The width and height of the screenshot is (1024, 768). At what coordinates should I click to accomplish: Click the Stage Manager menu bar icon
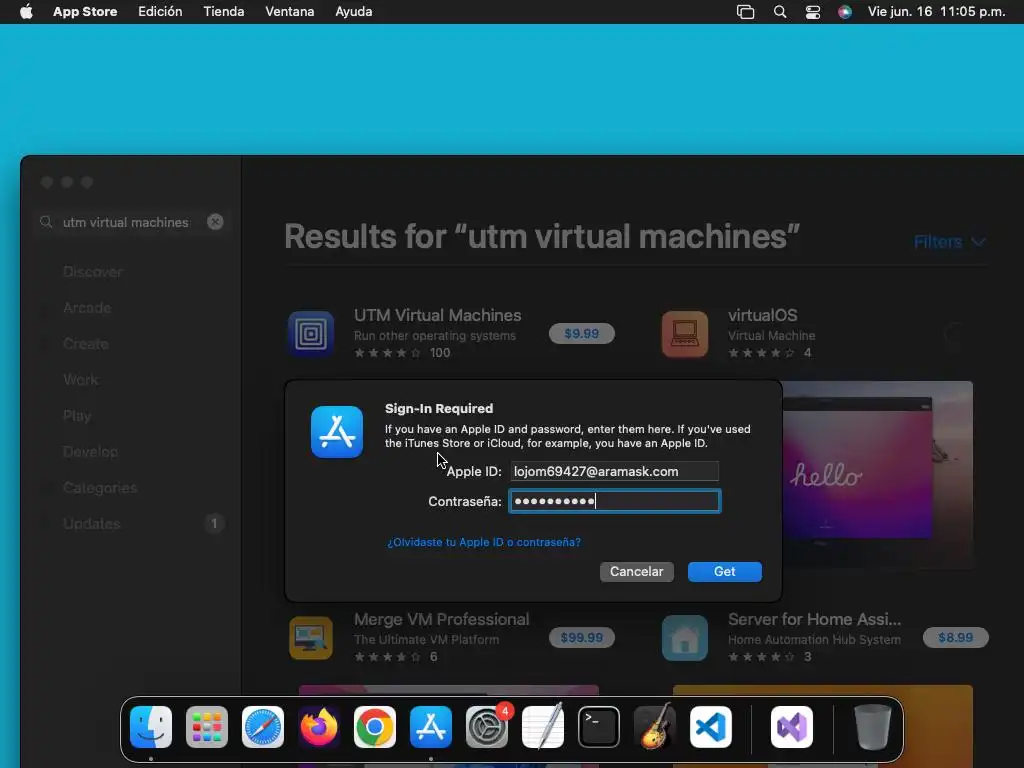pos(745,12)
